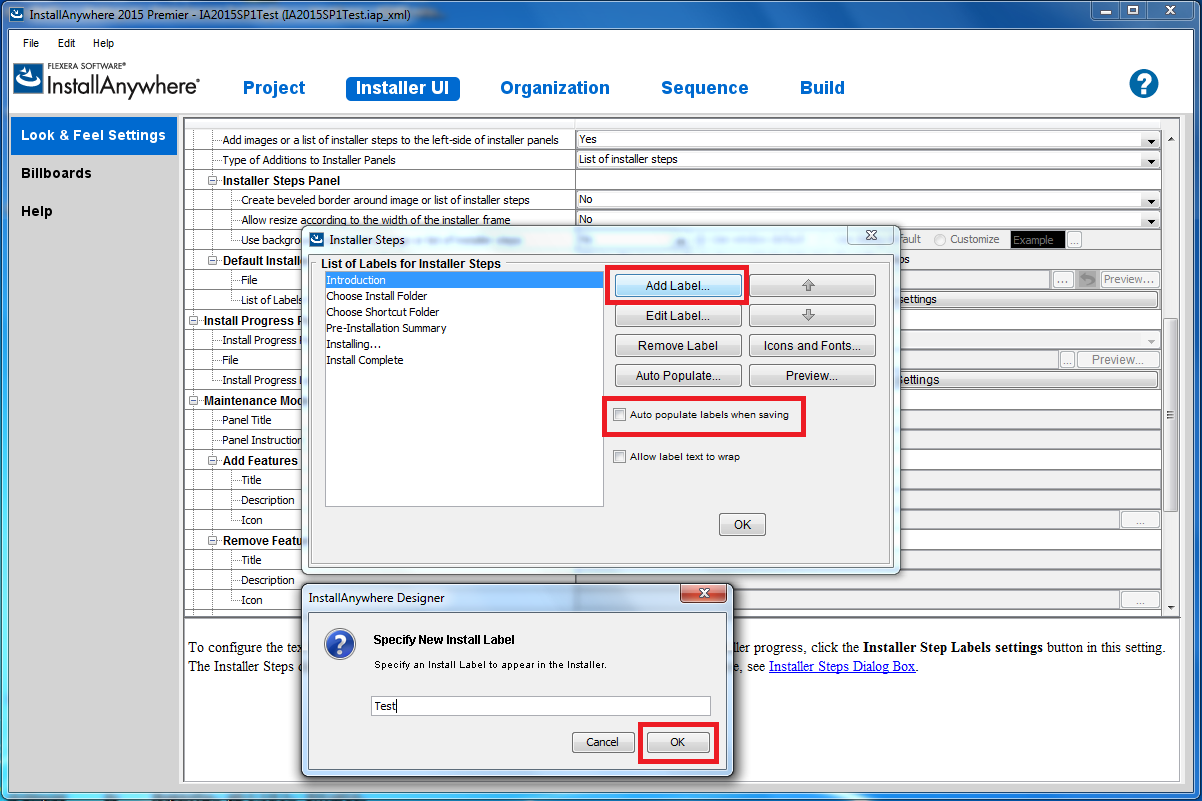Select Introduction in the labels list

point(464,280)
